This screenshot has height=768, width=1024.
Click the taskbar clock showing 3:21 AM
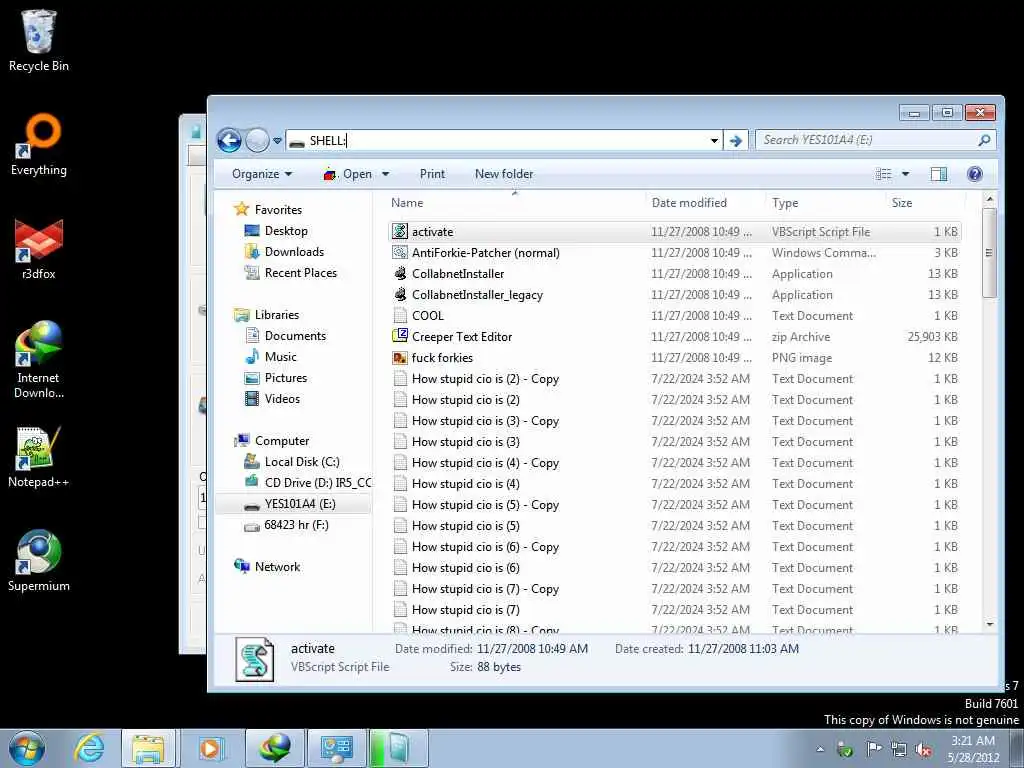click(974, 749)
